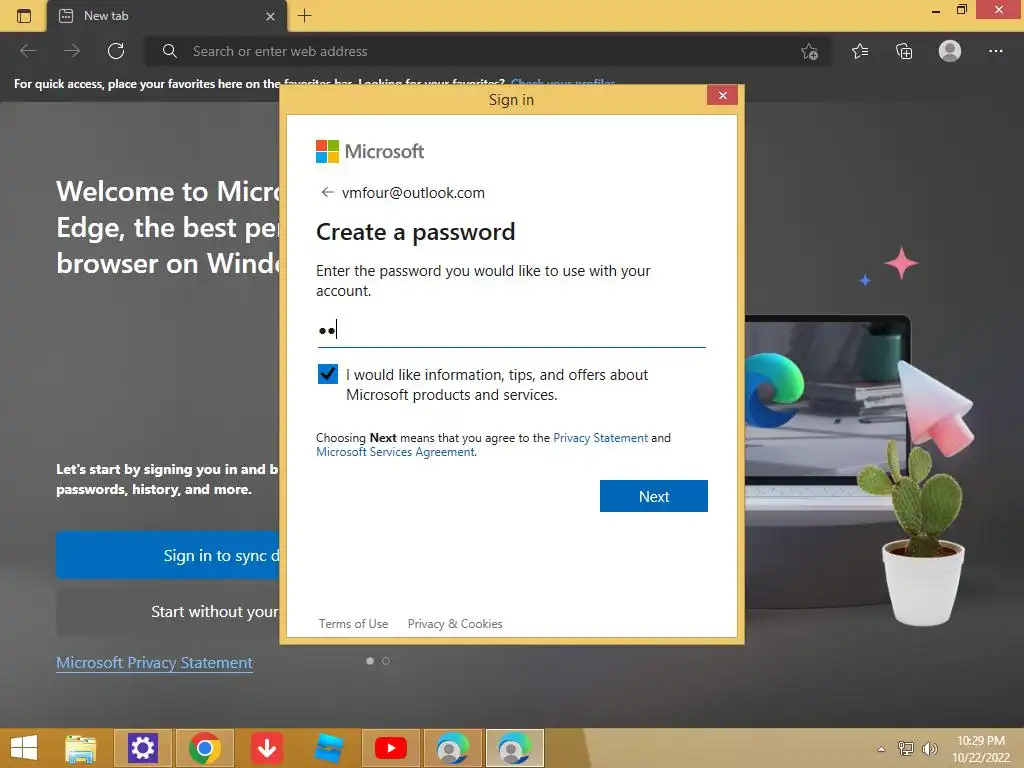Show hidden system tray icons
This screenshot has height=768, width=1024.
click(882, 749)
